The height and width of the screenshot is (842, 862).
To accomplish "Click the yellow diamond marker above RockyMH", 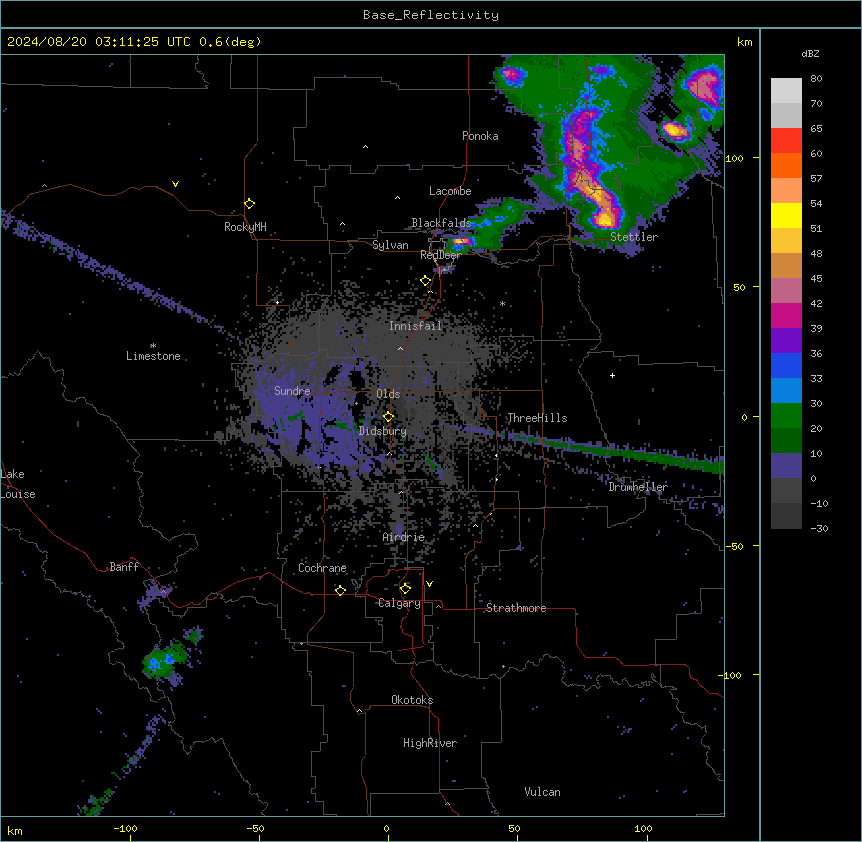I will [x=250, y=204].
